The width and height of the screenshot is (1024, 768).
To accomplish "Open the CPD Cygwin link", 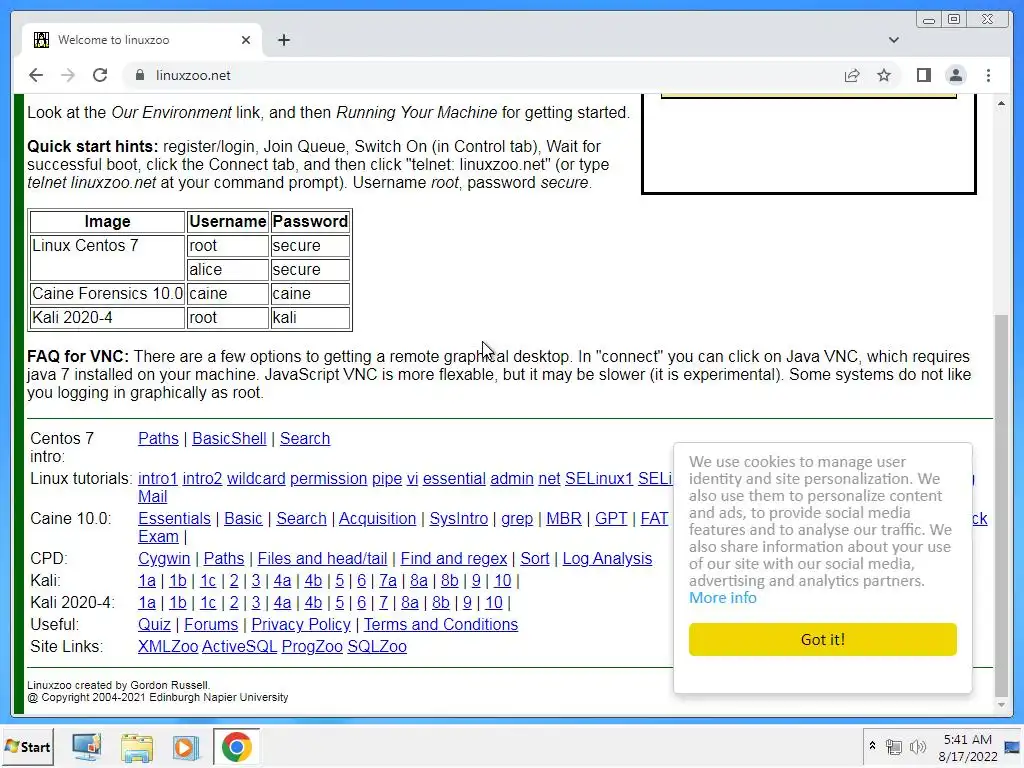I will (x=164, y=558).
